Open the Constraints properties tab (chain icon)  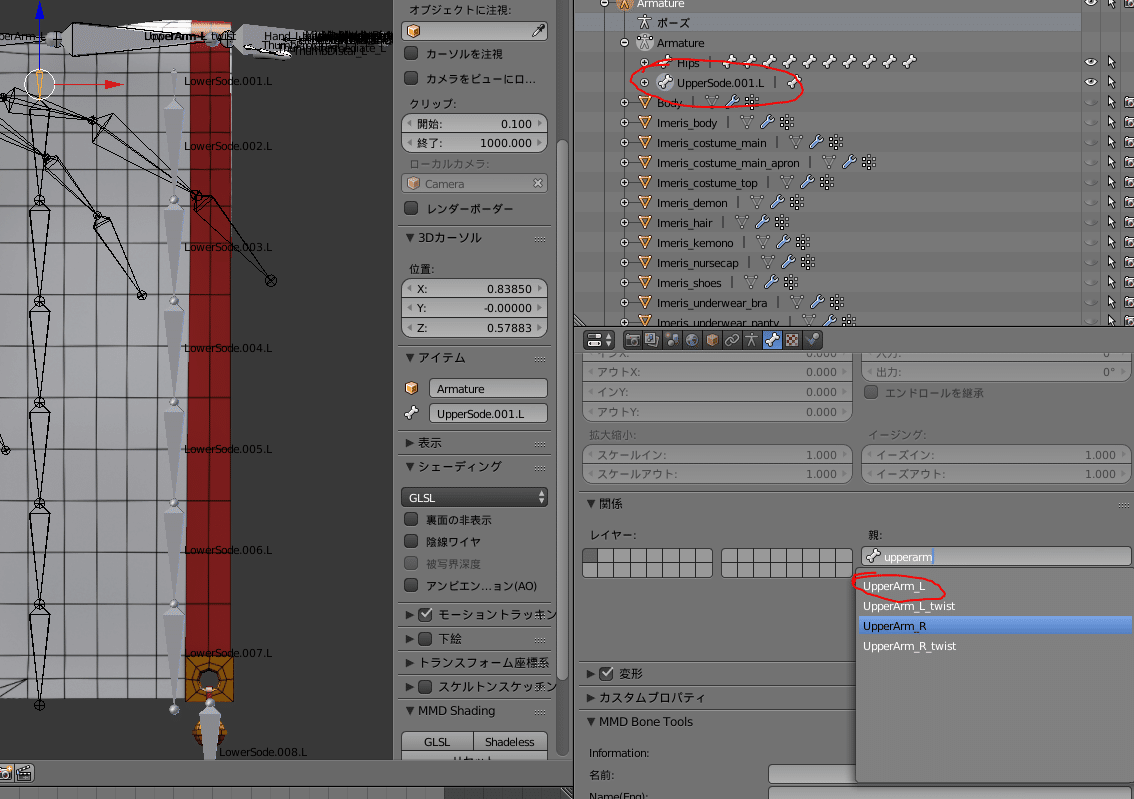pyautogui.click(x=732, y=340)
